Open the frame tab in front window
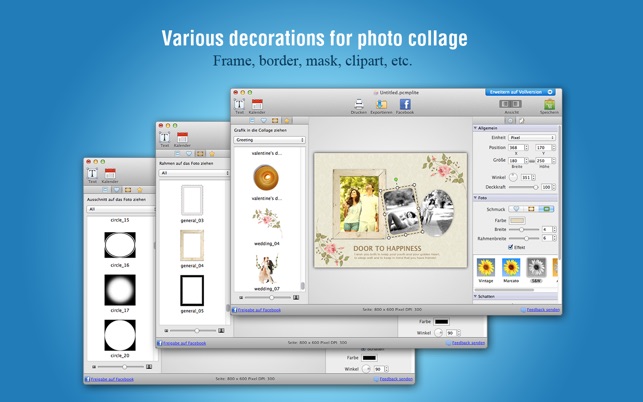The image size is (643, 402). (275, 121)
